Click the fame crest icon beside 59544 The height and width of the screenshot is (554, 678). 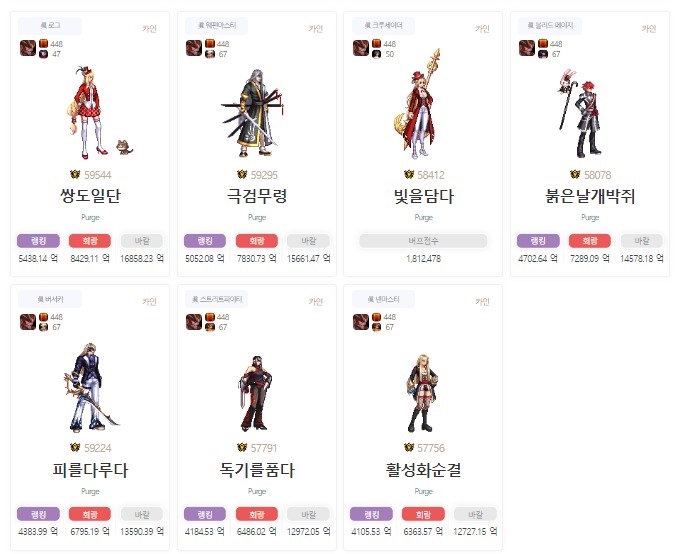point(75,174)
